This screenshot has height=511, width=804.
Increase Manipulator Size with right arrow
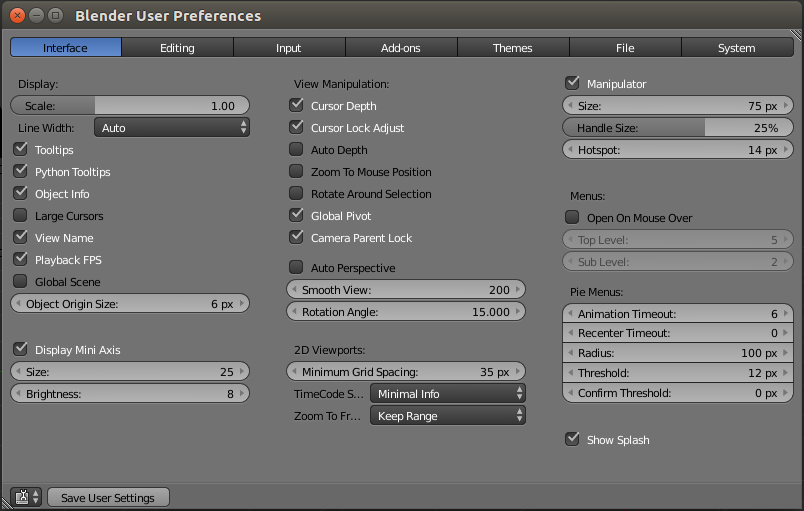(786, 106)
